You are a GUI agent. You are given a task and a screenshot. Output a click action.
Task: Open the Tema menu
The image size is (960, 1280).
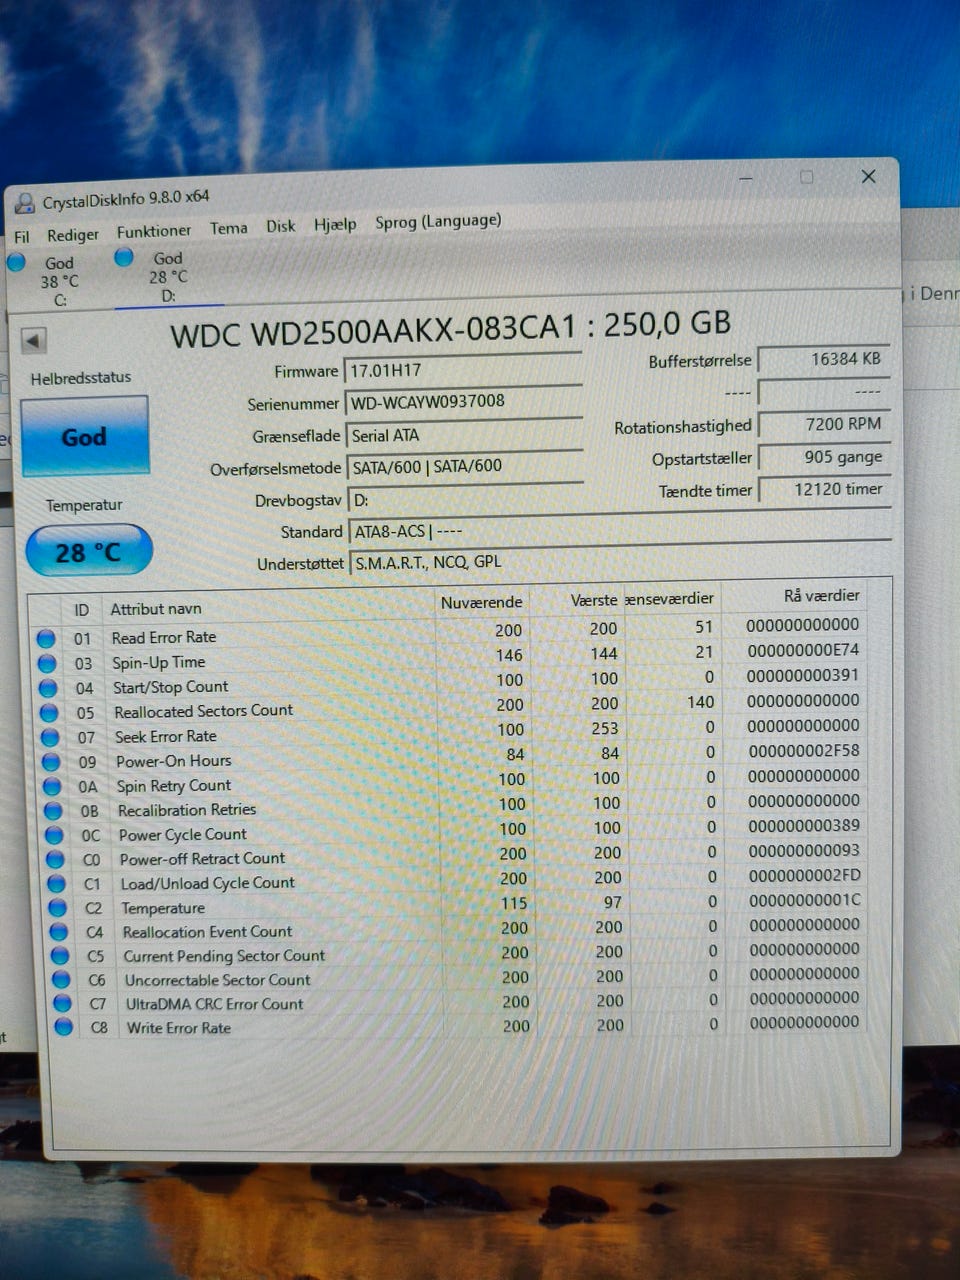[228, 228]
